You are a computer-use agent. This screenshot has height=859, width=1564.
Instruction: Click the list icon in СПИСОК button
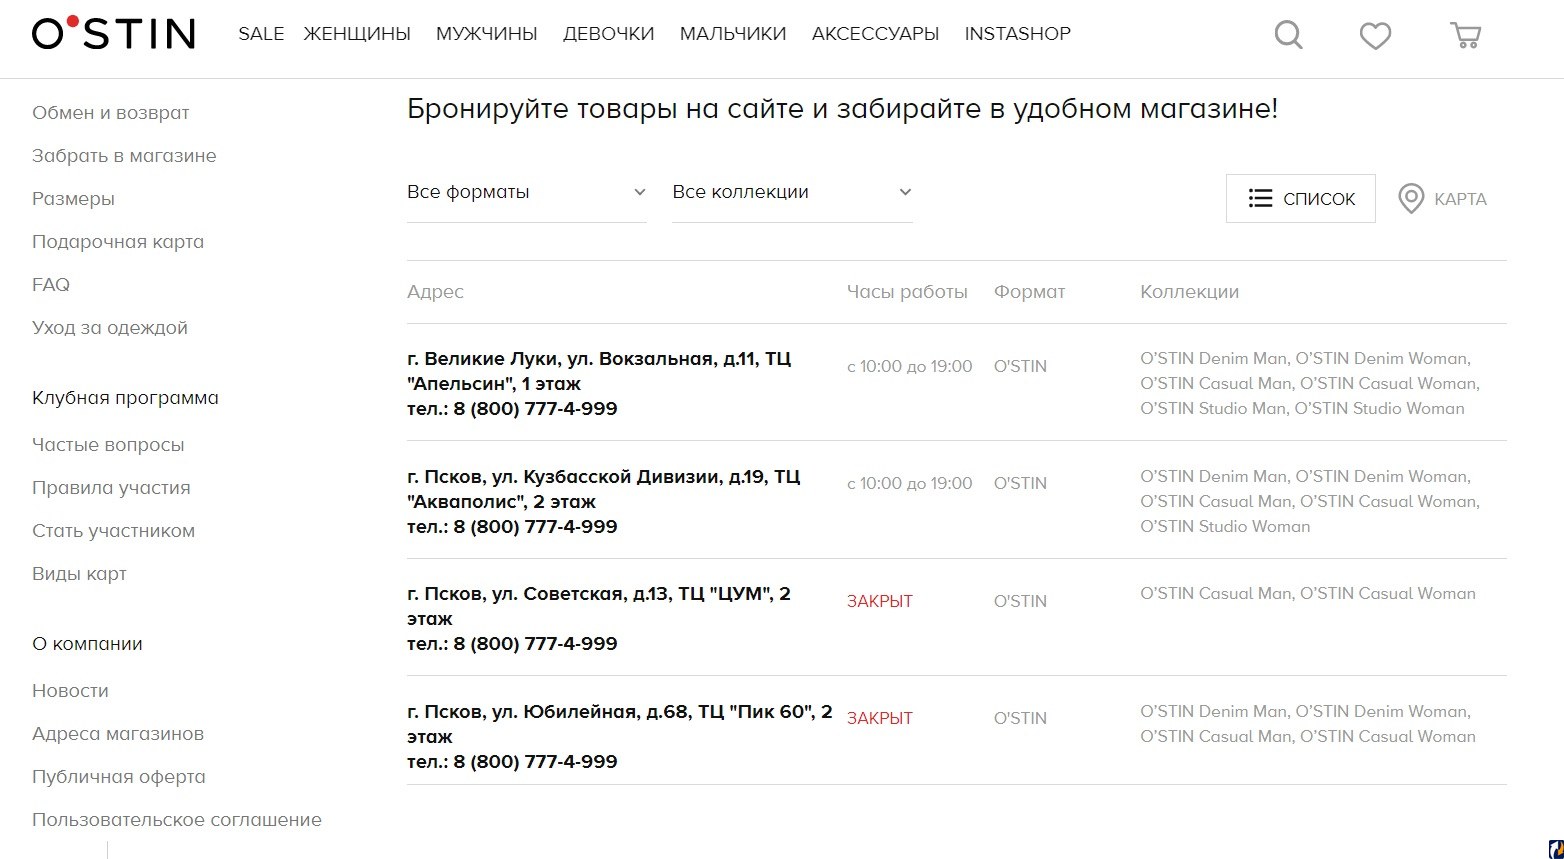click(x=1260, y=199)
